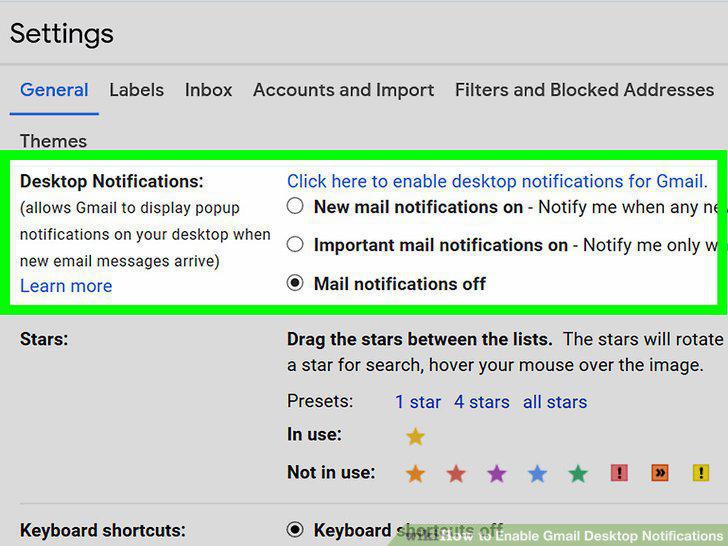The width and height of the screenshot is (728, 546).
Task: Select Important mail notifications on
Action: click(295, 244)
